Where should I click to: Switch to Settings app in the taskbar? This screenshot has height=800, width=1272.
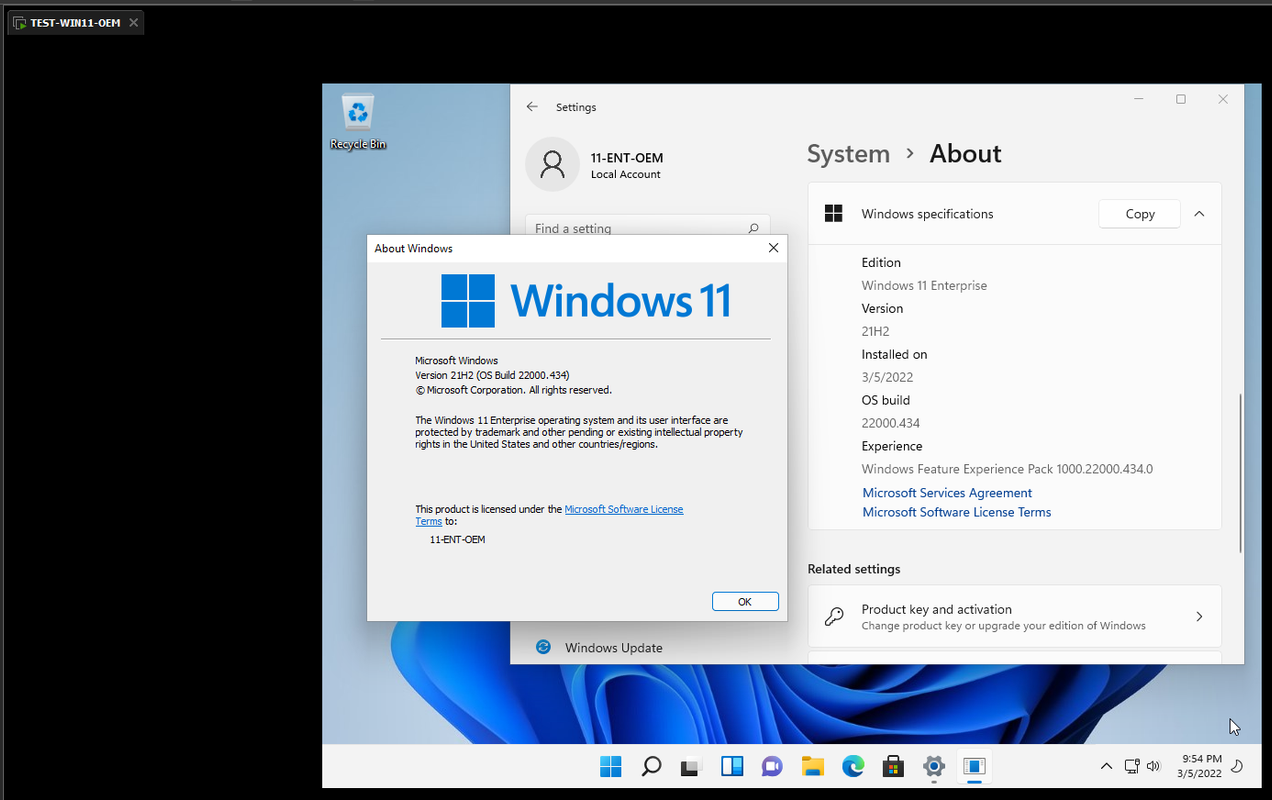934,767
